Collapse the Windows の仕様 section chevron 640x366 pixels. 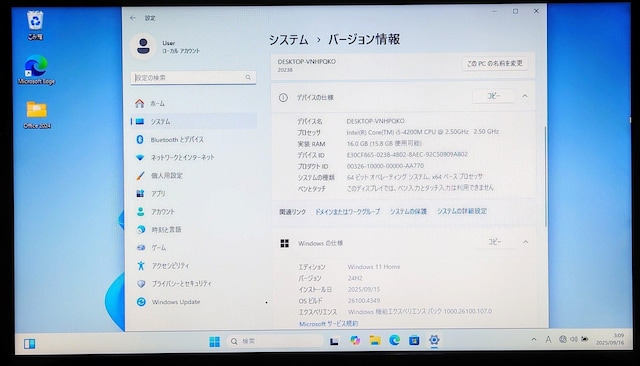pyautogui.click(x=526, y=242)
